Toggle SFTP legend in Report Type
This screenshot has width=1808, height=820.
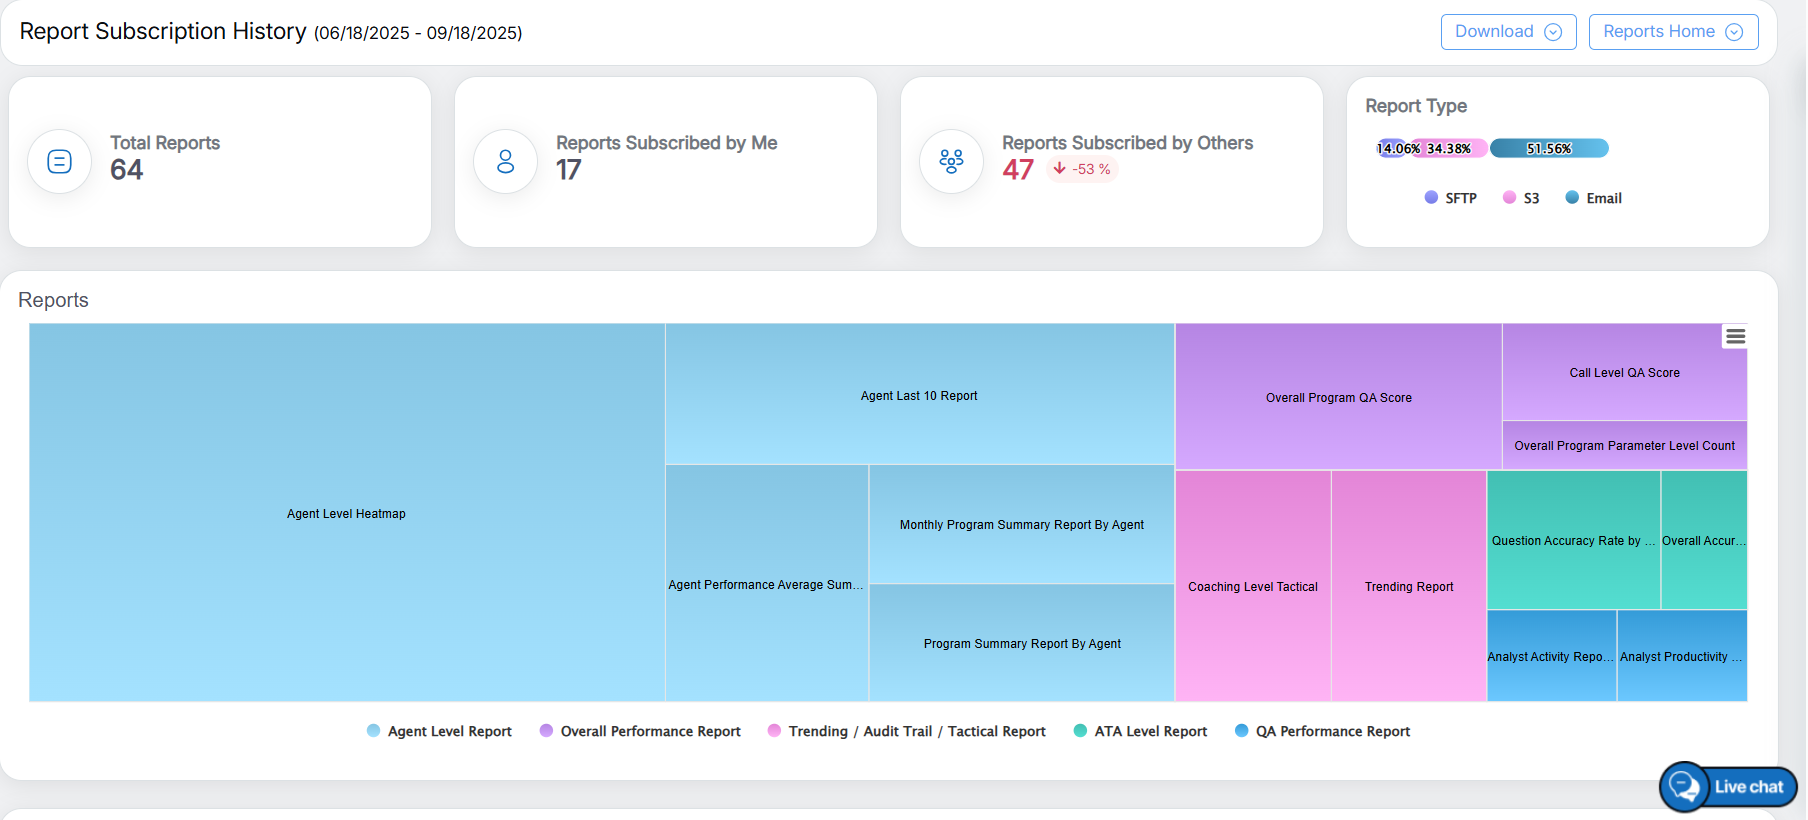(x=1451, y=198)
